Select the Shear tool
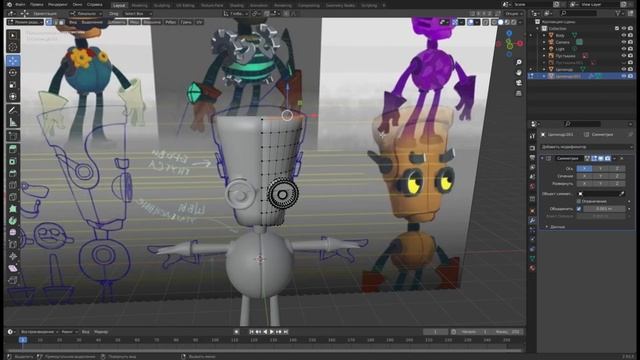 pos(13,268)
